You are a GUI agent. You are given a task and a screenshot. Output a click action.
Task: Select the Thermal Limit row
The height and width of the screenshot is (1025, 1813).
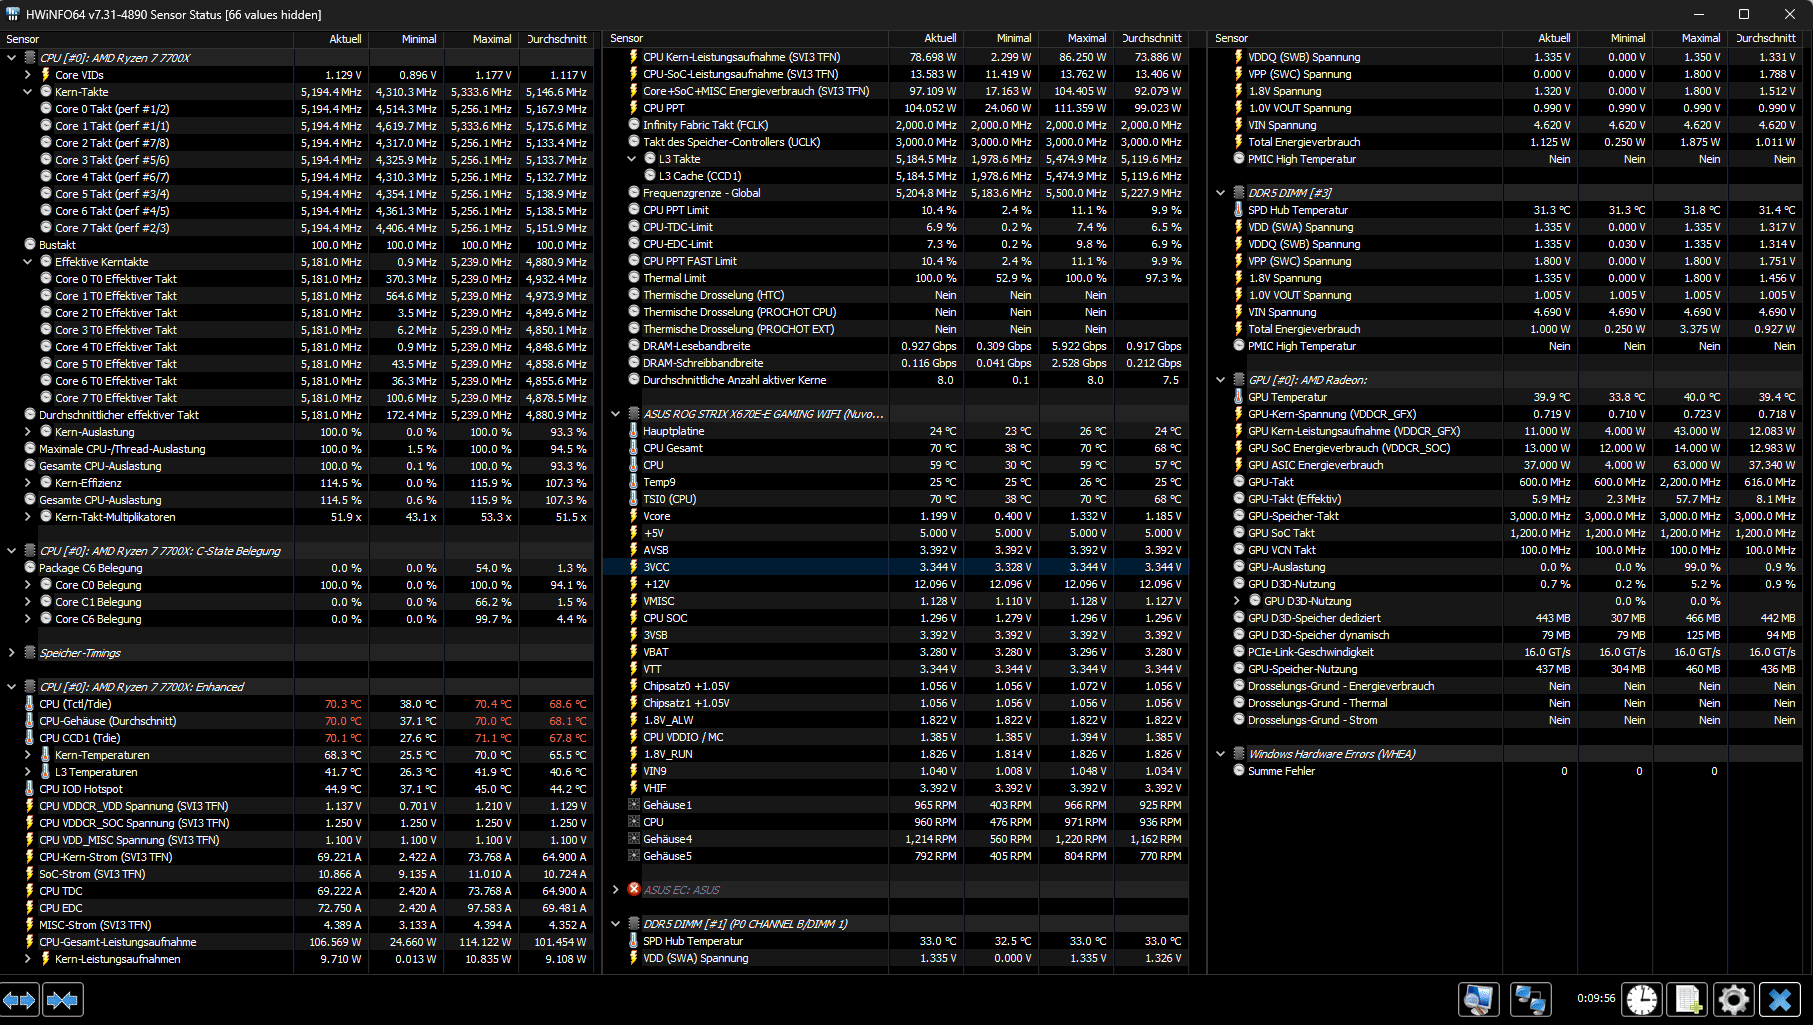pos(895,278)
